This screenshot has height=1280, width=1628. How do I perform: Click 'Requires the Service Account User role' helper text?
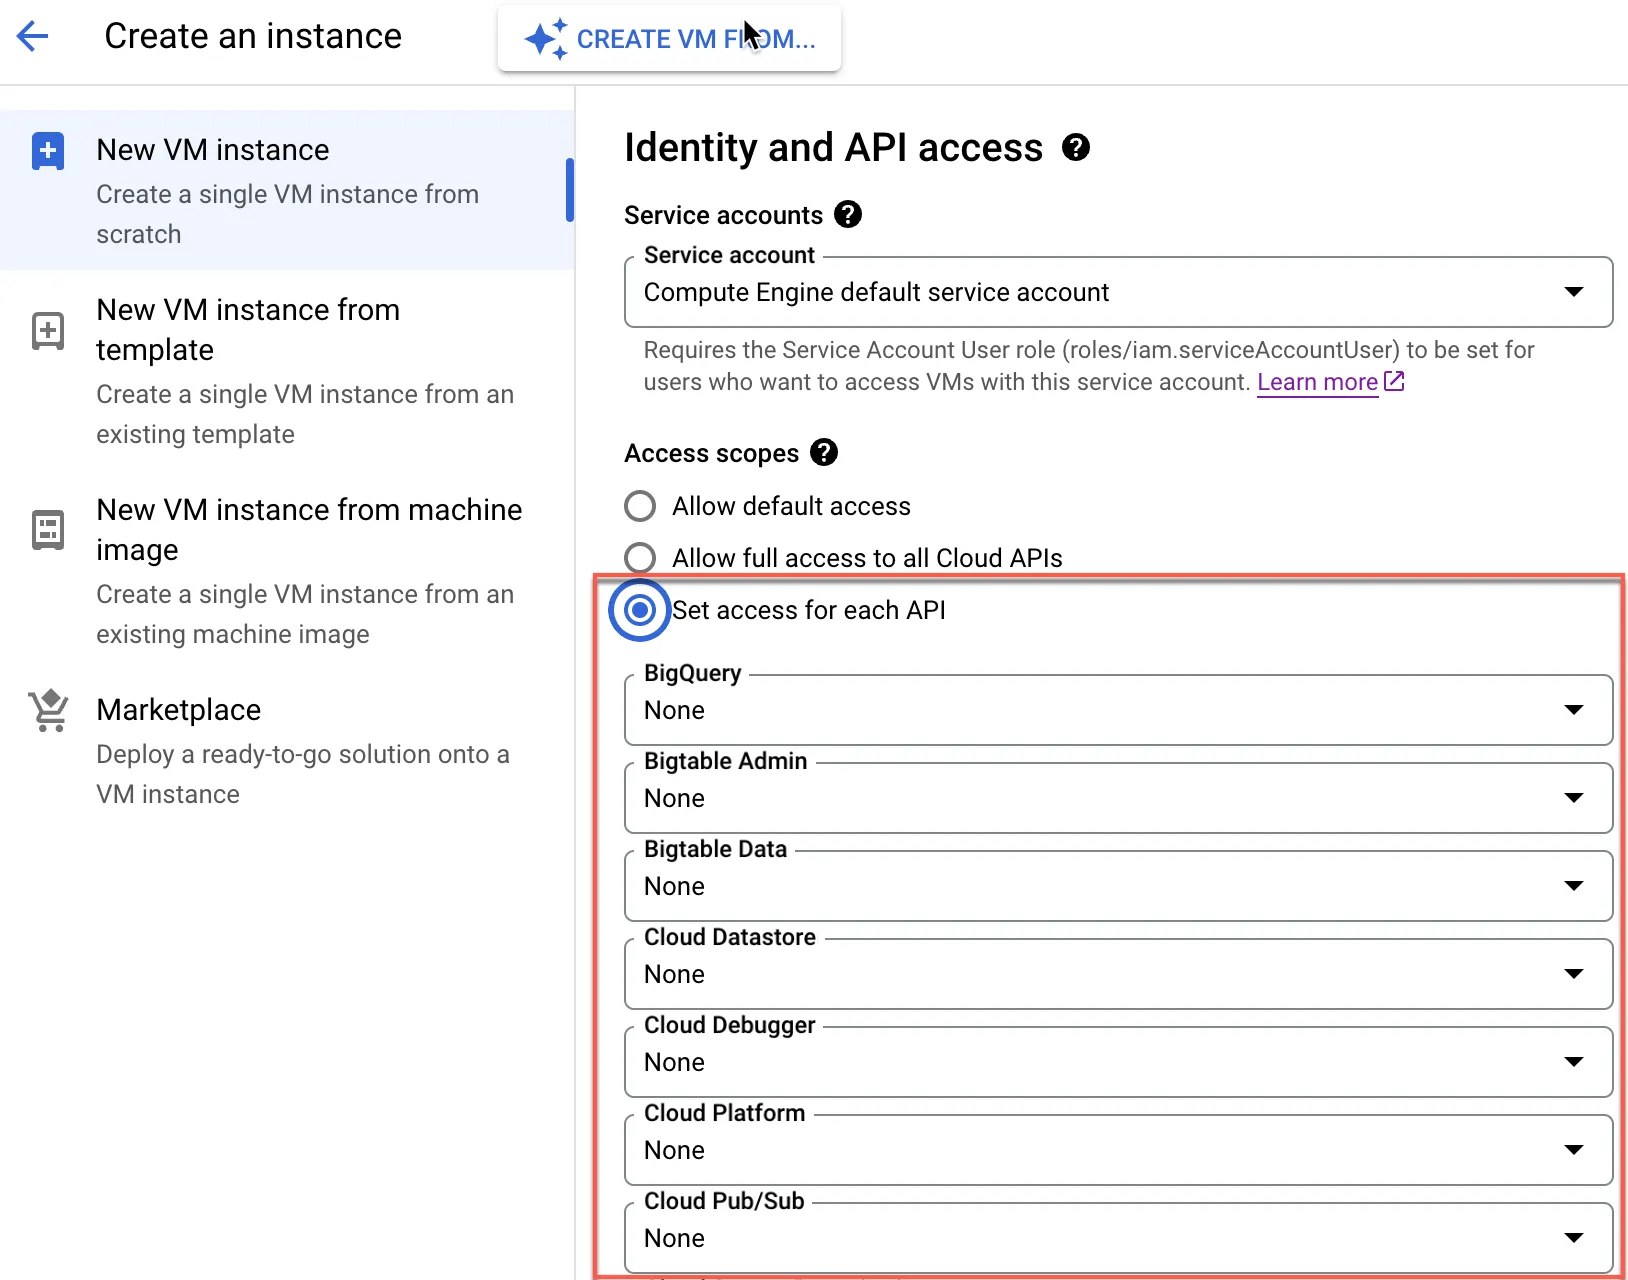point(1089,366)
